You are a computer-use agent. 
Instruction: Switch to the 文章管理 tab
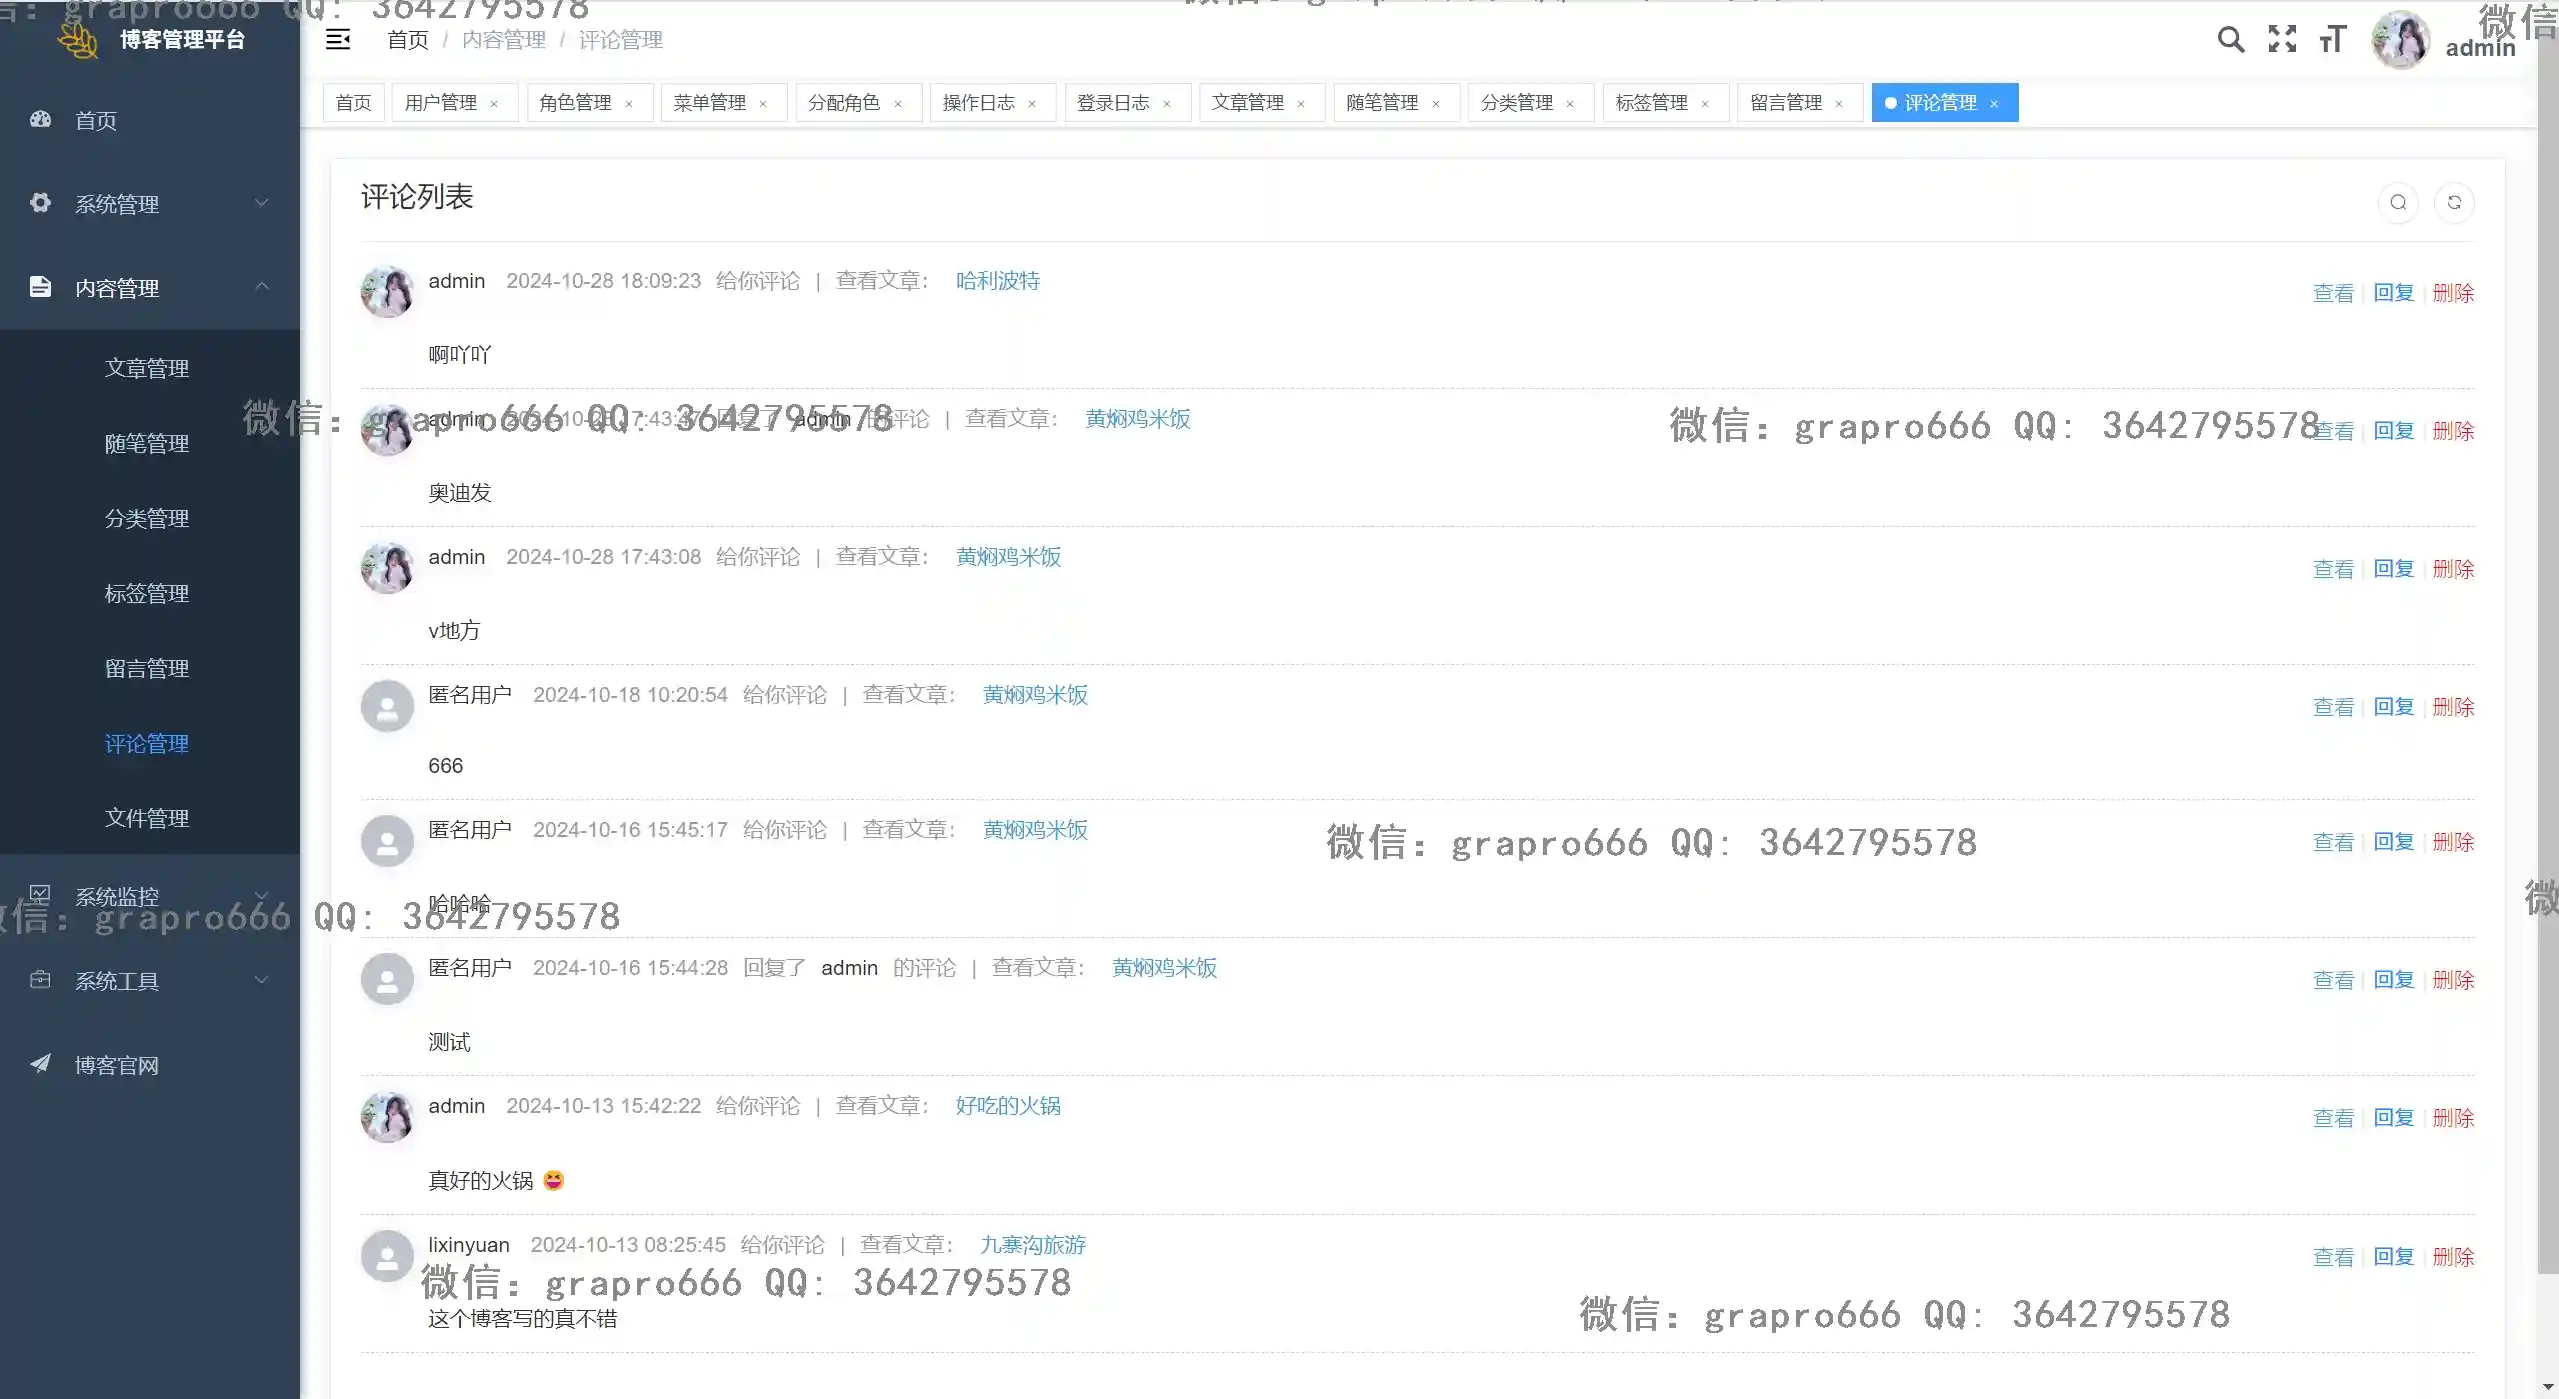1248,103
